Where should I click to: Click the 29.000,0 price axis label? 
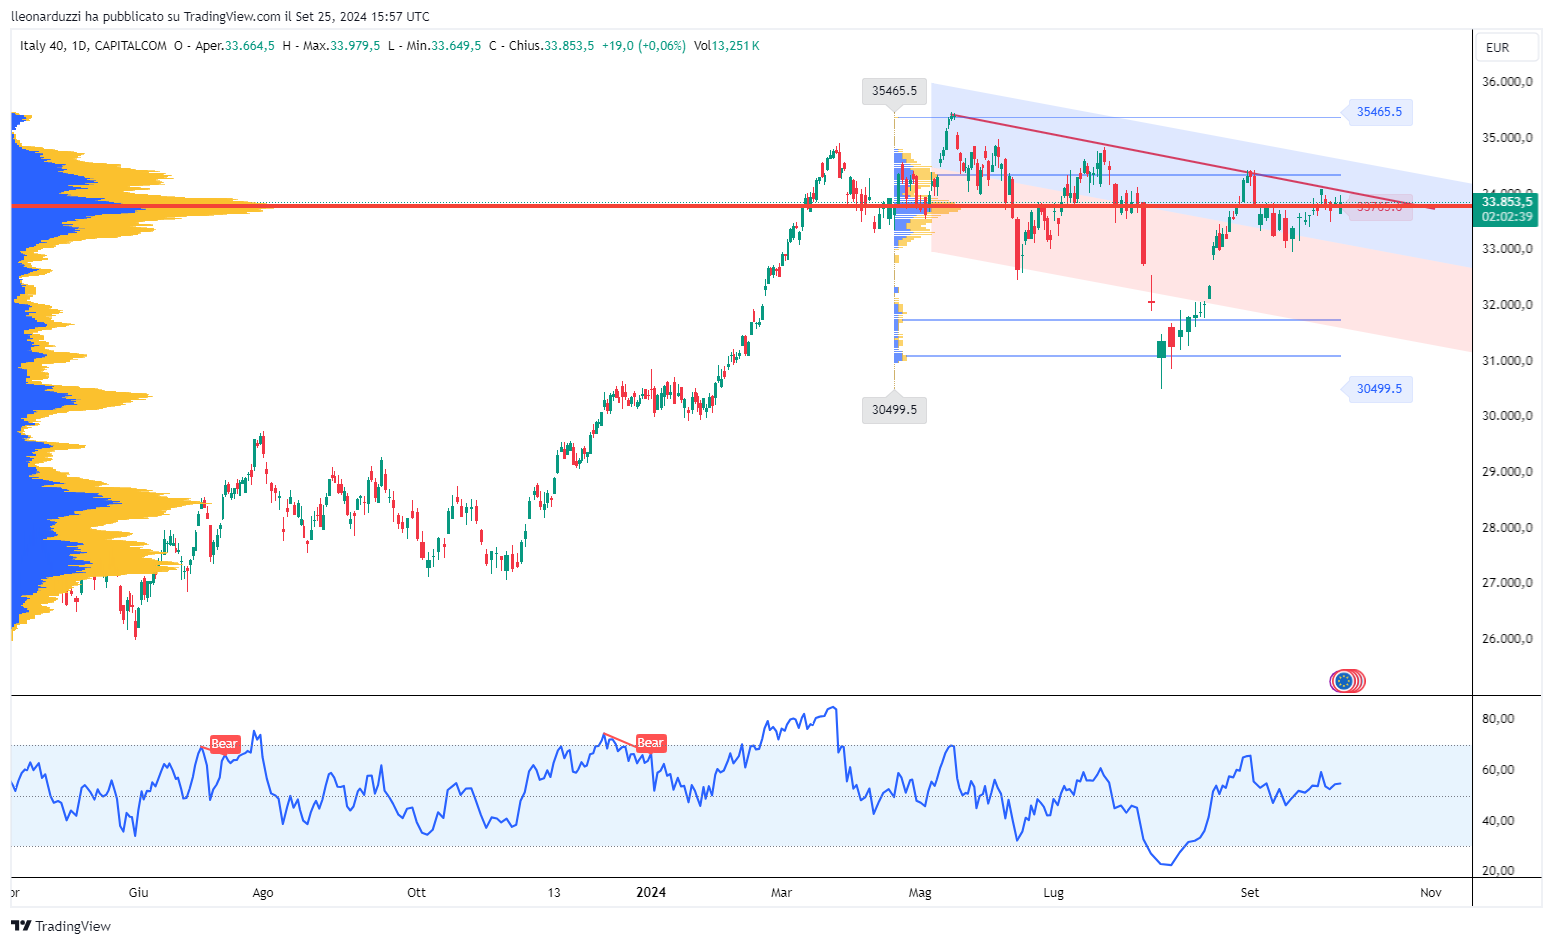[1507, 472]
